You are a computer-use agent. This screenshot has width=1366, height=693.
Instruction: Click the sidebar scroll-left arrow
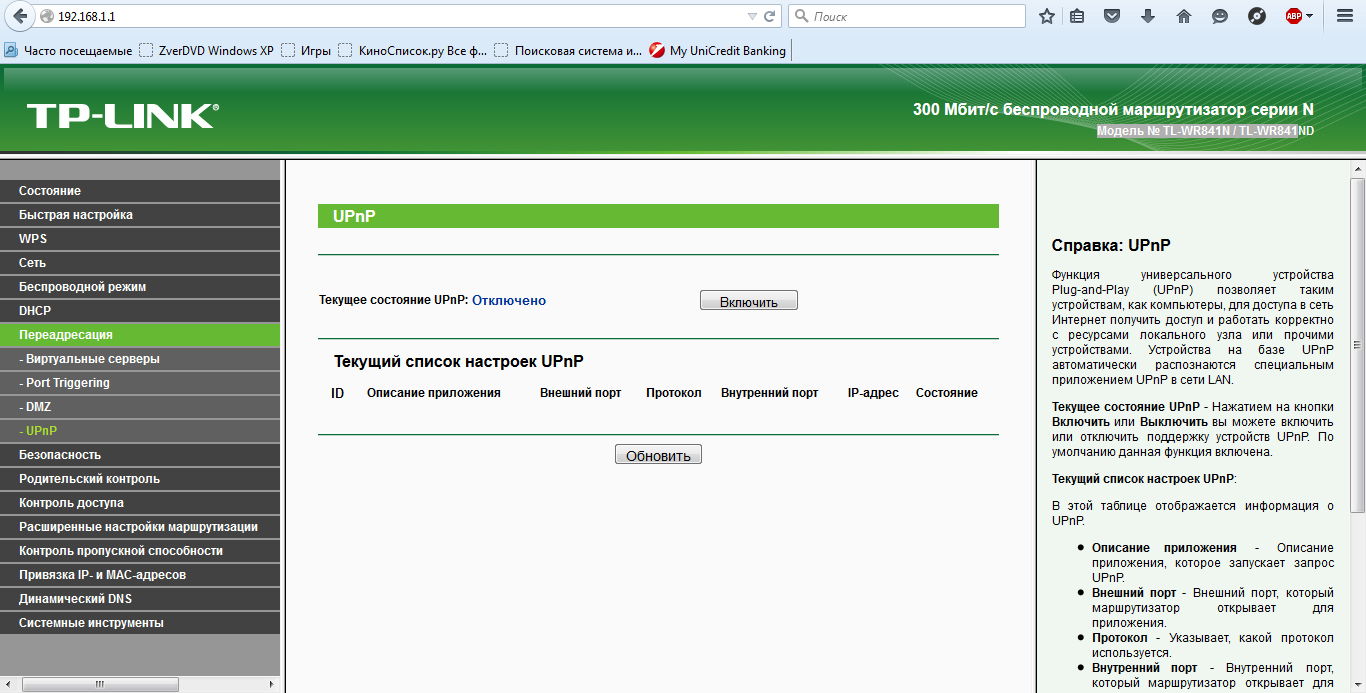coord(8,685)
